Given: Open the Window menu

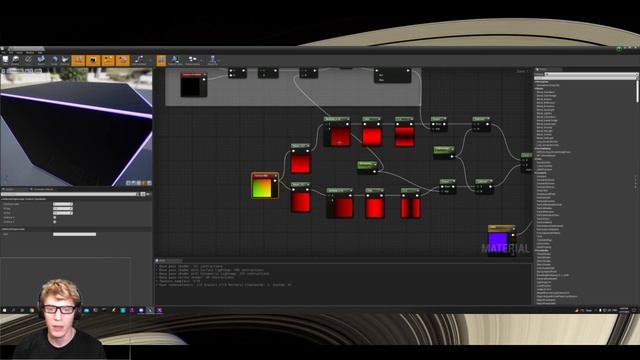Looking at the screenshot, I should pyautogui.click(x=30, y=53).
